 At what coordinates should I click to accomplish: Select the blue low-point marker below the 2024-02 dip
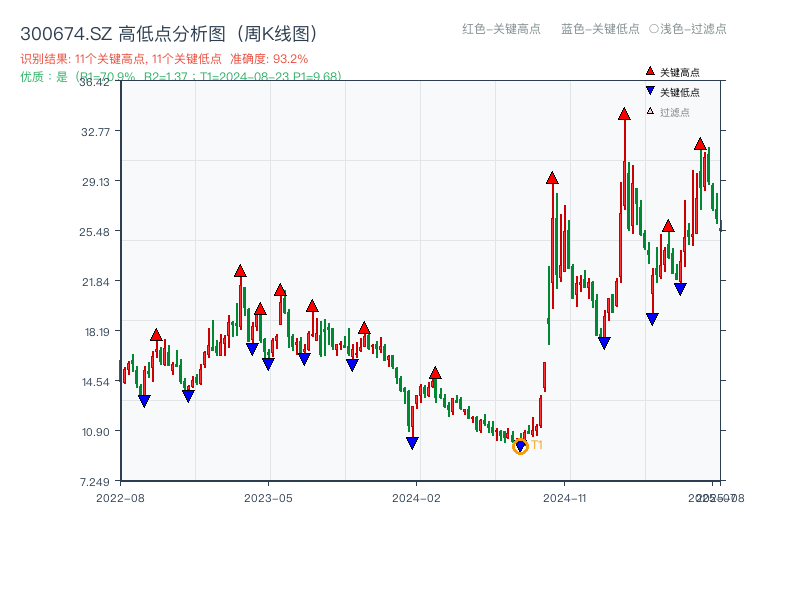coord(412,440)
